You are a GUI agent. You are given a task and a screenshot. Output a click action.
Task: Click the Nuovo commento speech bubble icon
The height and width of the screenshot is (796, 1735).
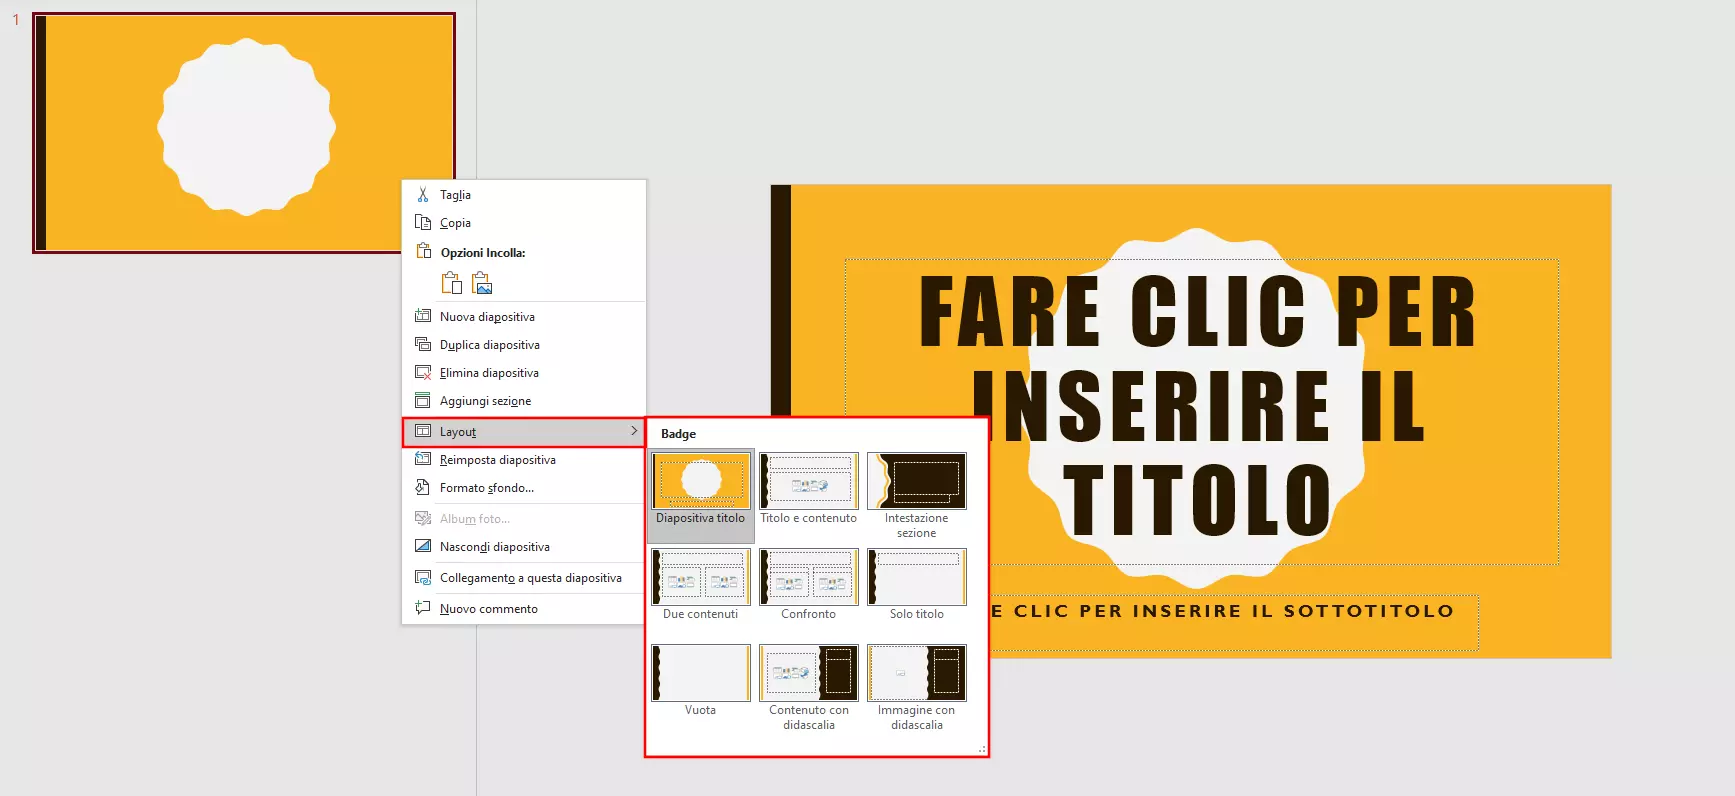coord(423,608)
